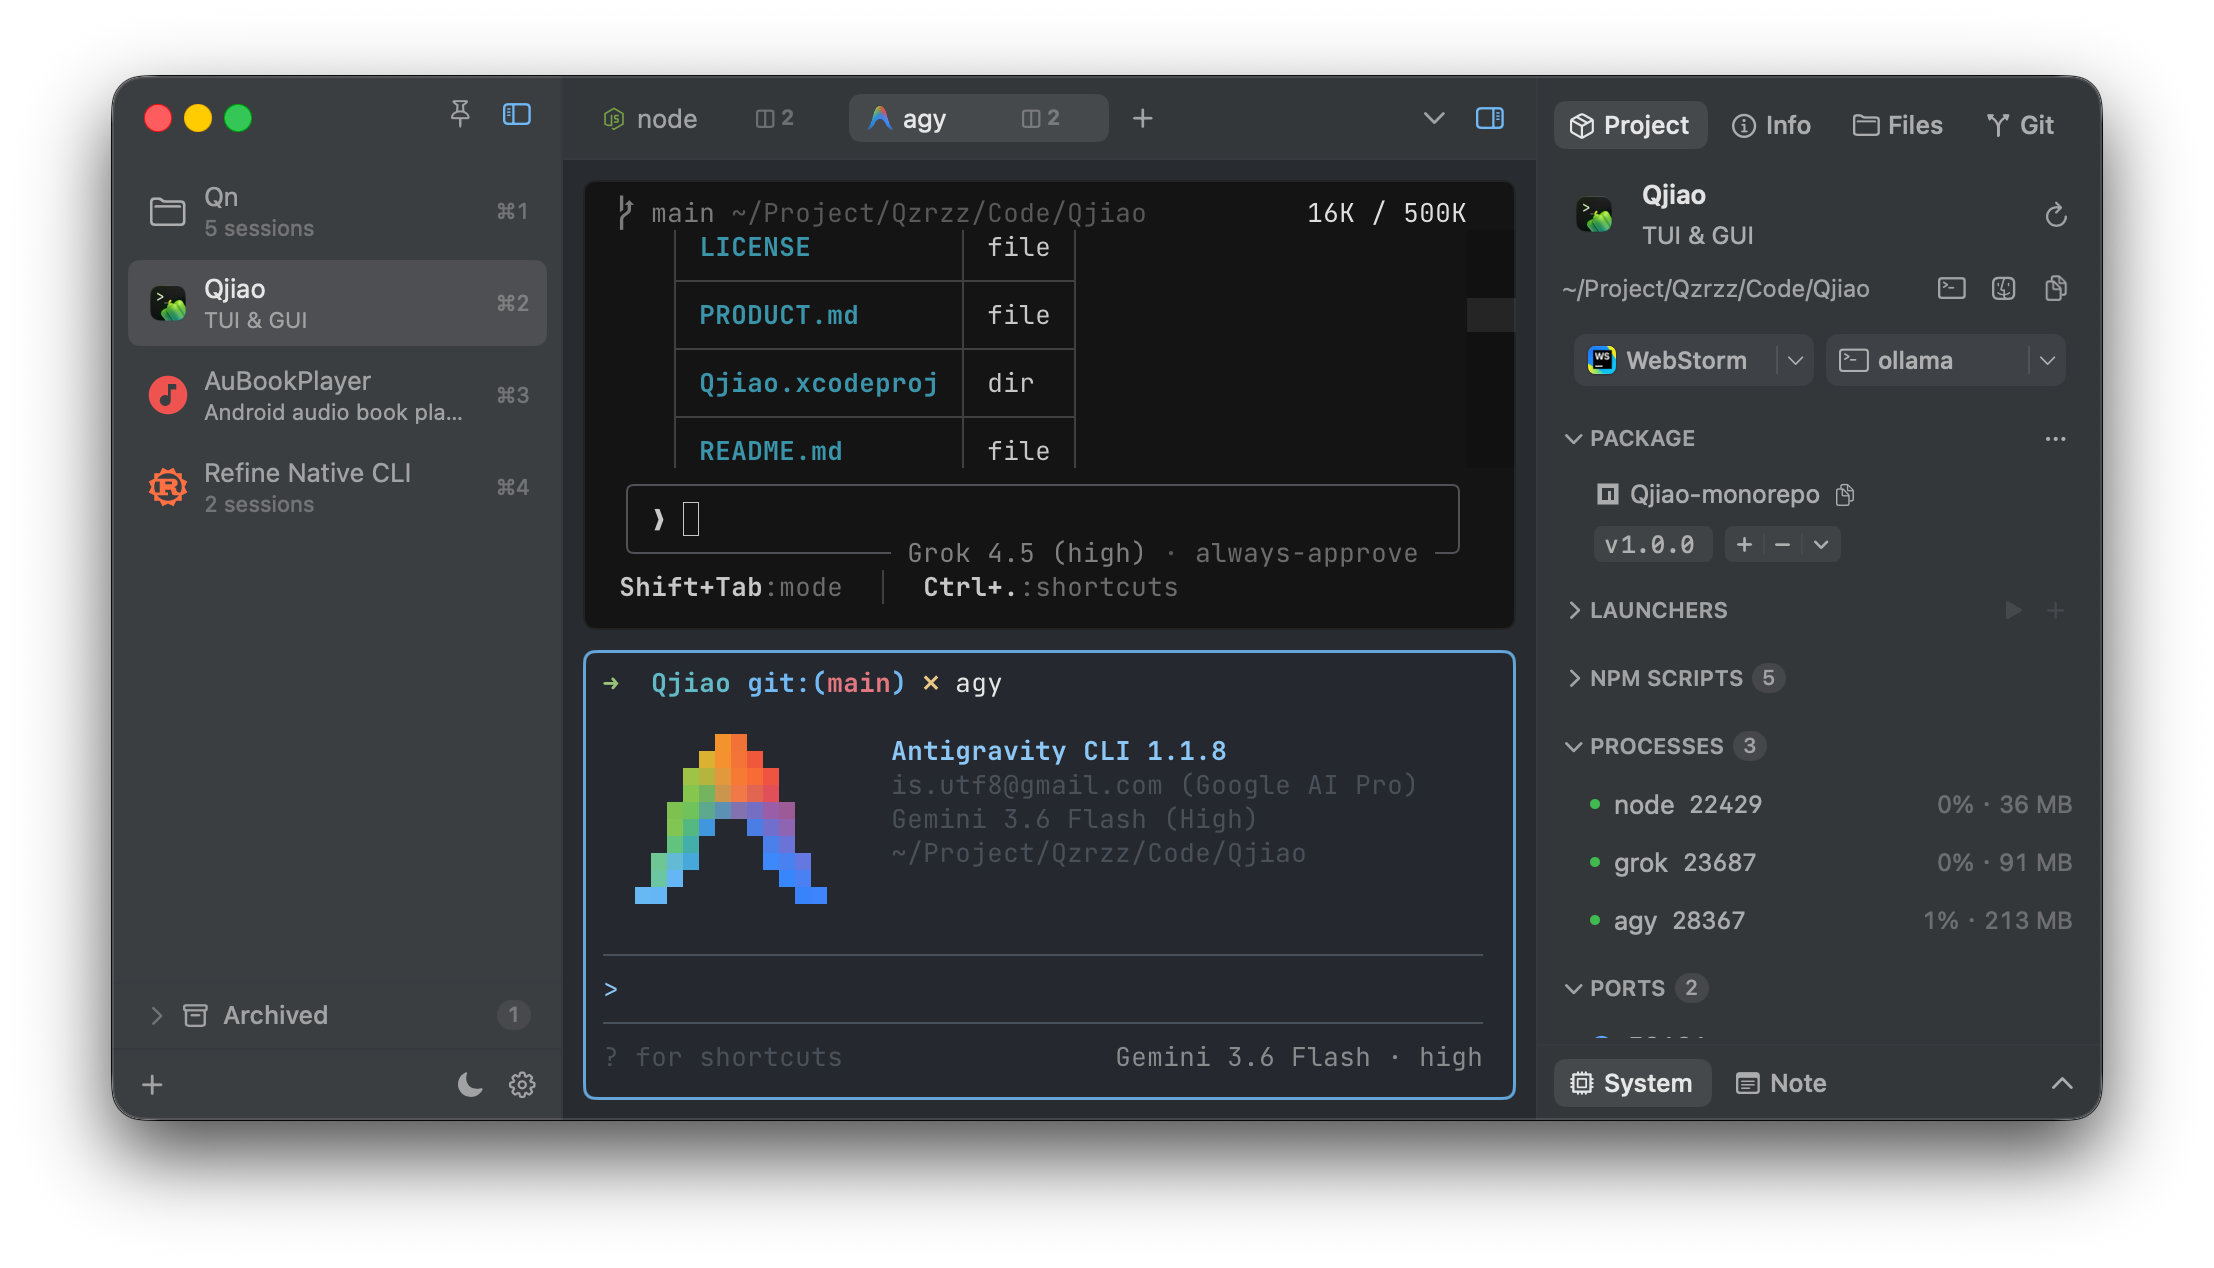
Task: Select the node 22429 process row
Action: (1829, 804)
